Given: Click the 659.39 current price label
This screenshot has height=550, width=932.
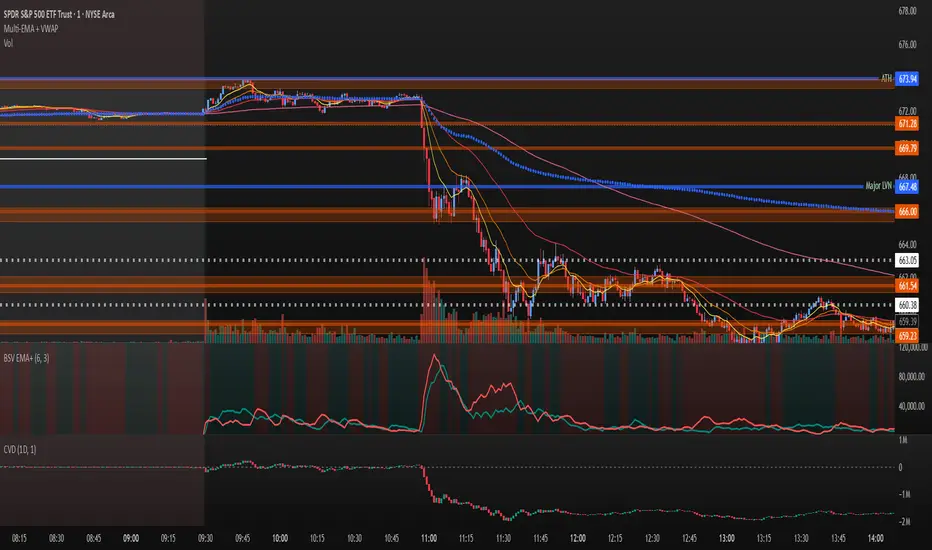Looking at the screenshot, I should (x=907, y=322).
